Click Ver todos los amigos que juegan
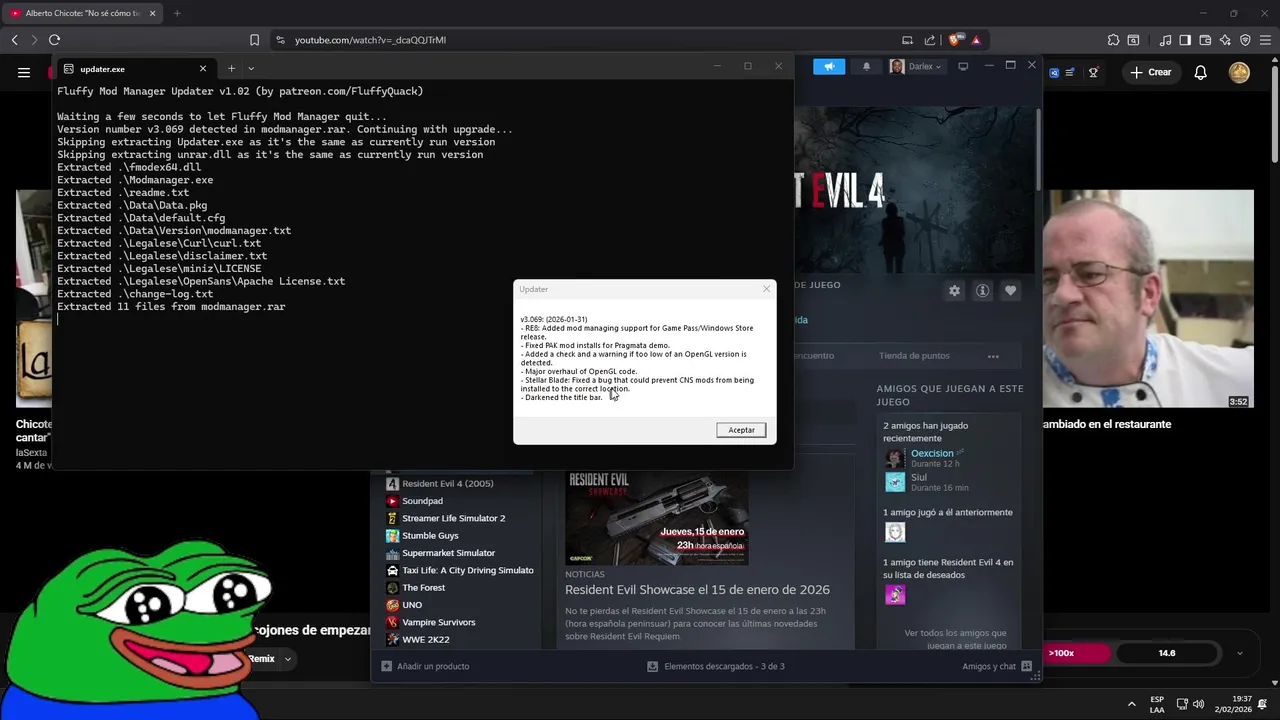Image resolution: width=1280 pixels, height=720 pixels. click(955, 639)
